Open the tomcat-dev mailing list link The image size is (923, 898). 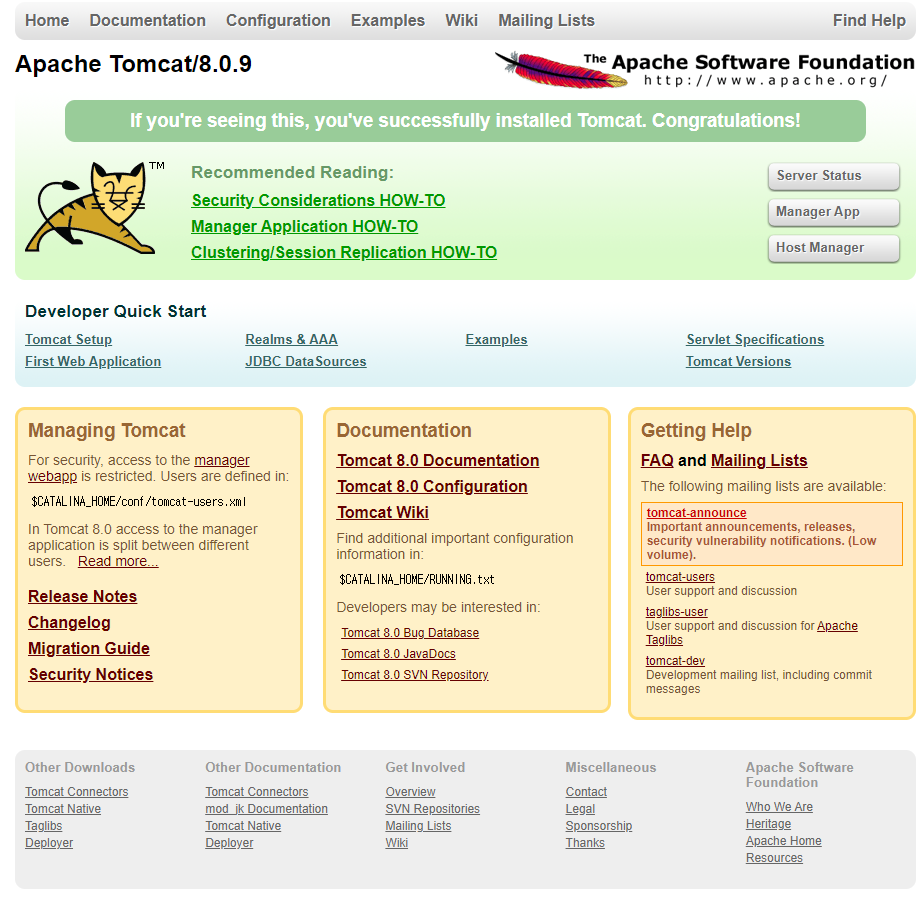[x=675, y=661]
